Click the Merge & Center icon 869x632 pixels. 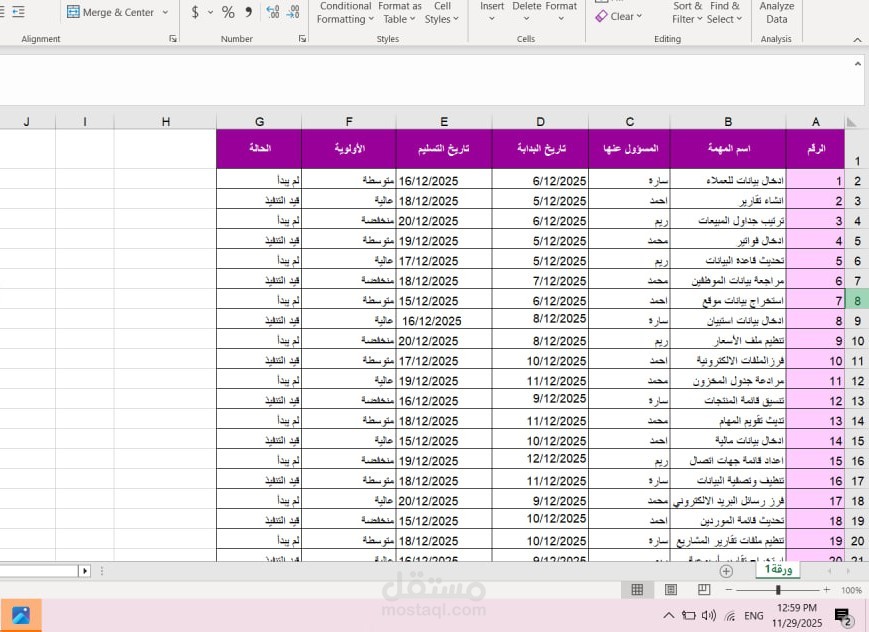tap(73, 12)
